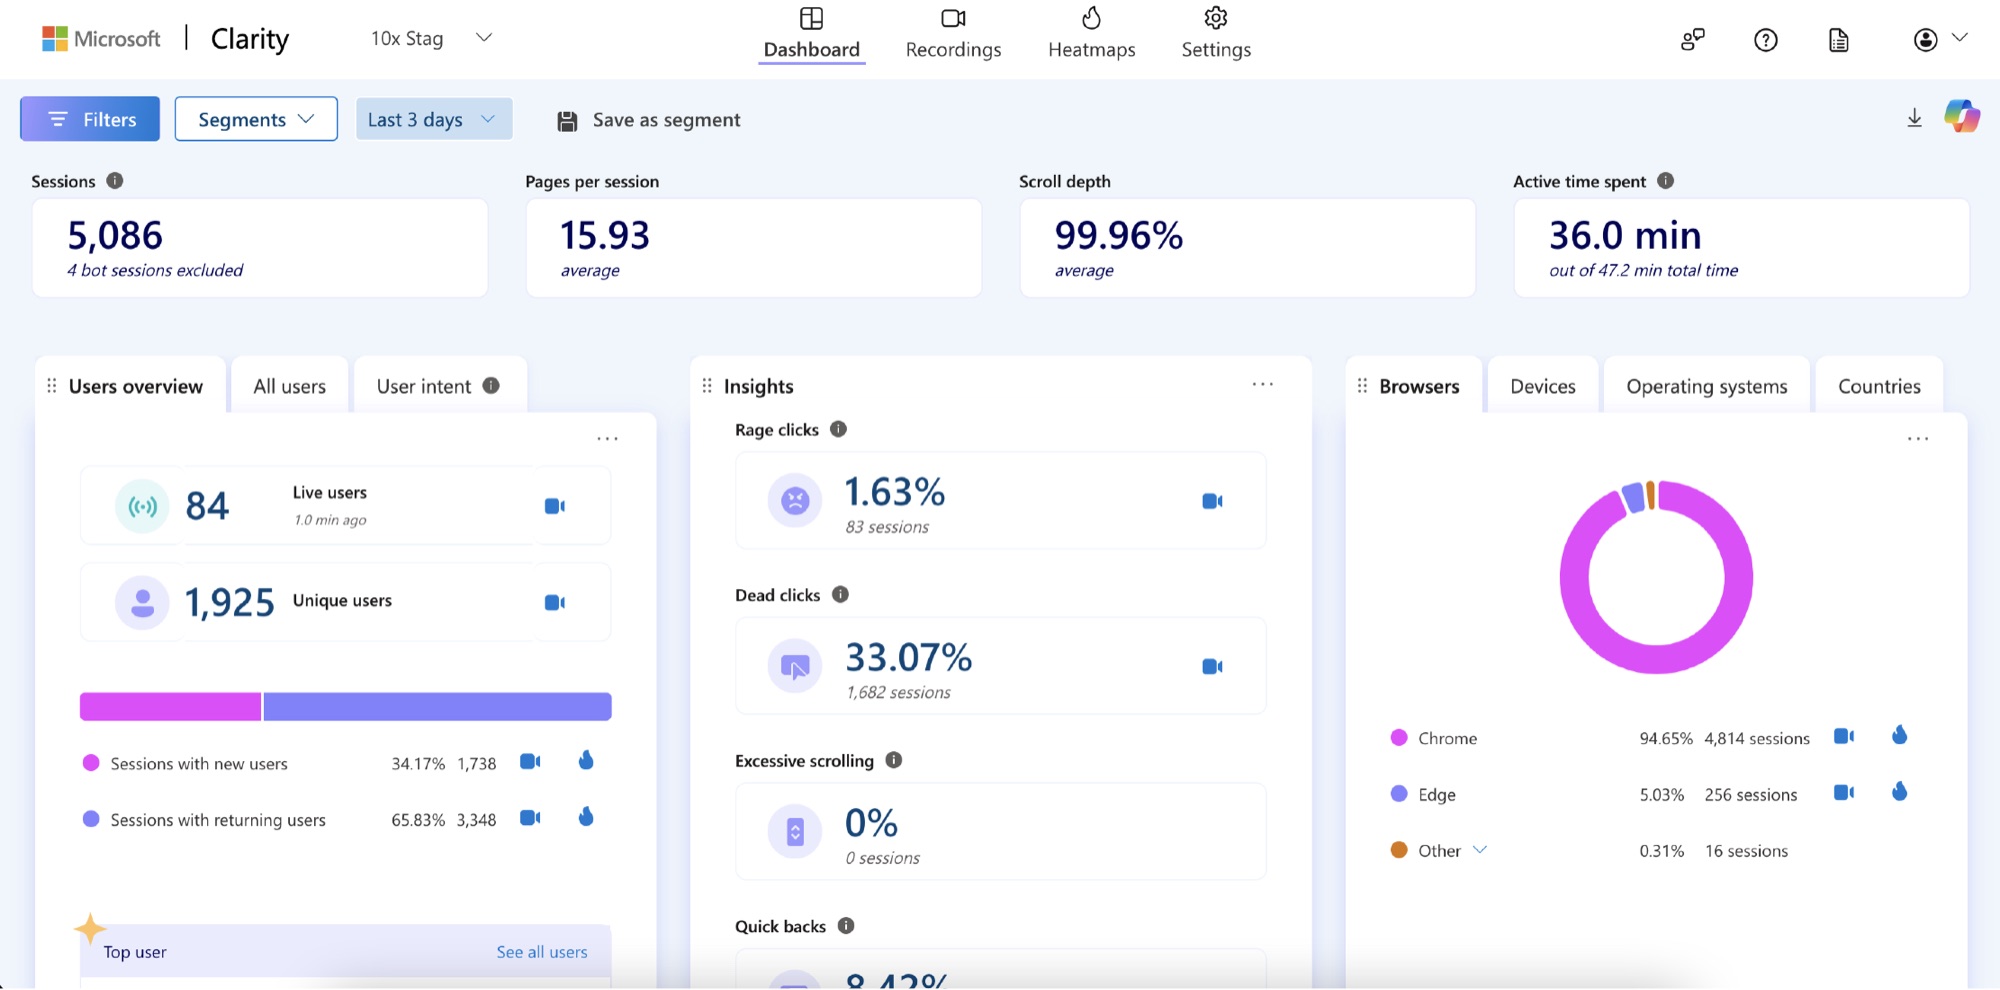Open Browsers card more options menu
Image resolution: width=2000 pixels, height=990 pixels.
click(x=1918, y=439)
